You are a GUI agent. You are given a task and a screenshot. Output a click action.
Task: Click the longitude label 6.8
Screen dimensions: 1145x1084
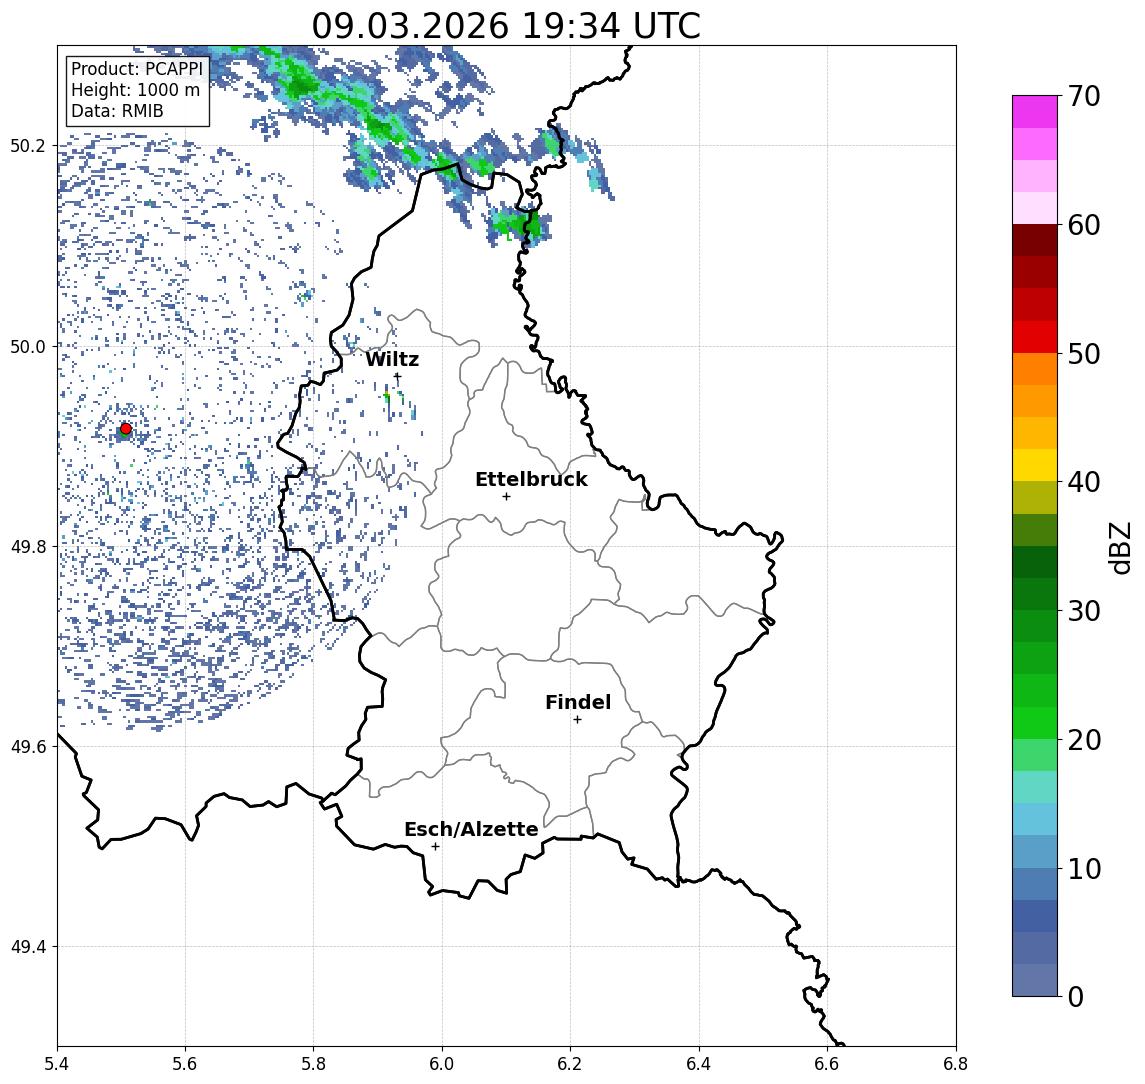[x=956, y=1064]
